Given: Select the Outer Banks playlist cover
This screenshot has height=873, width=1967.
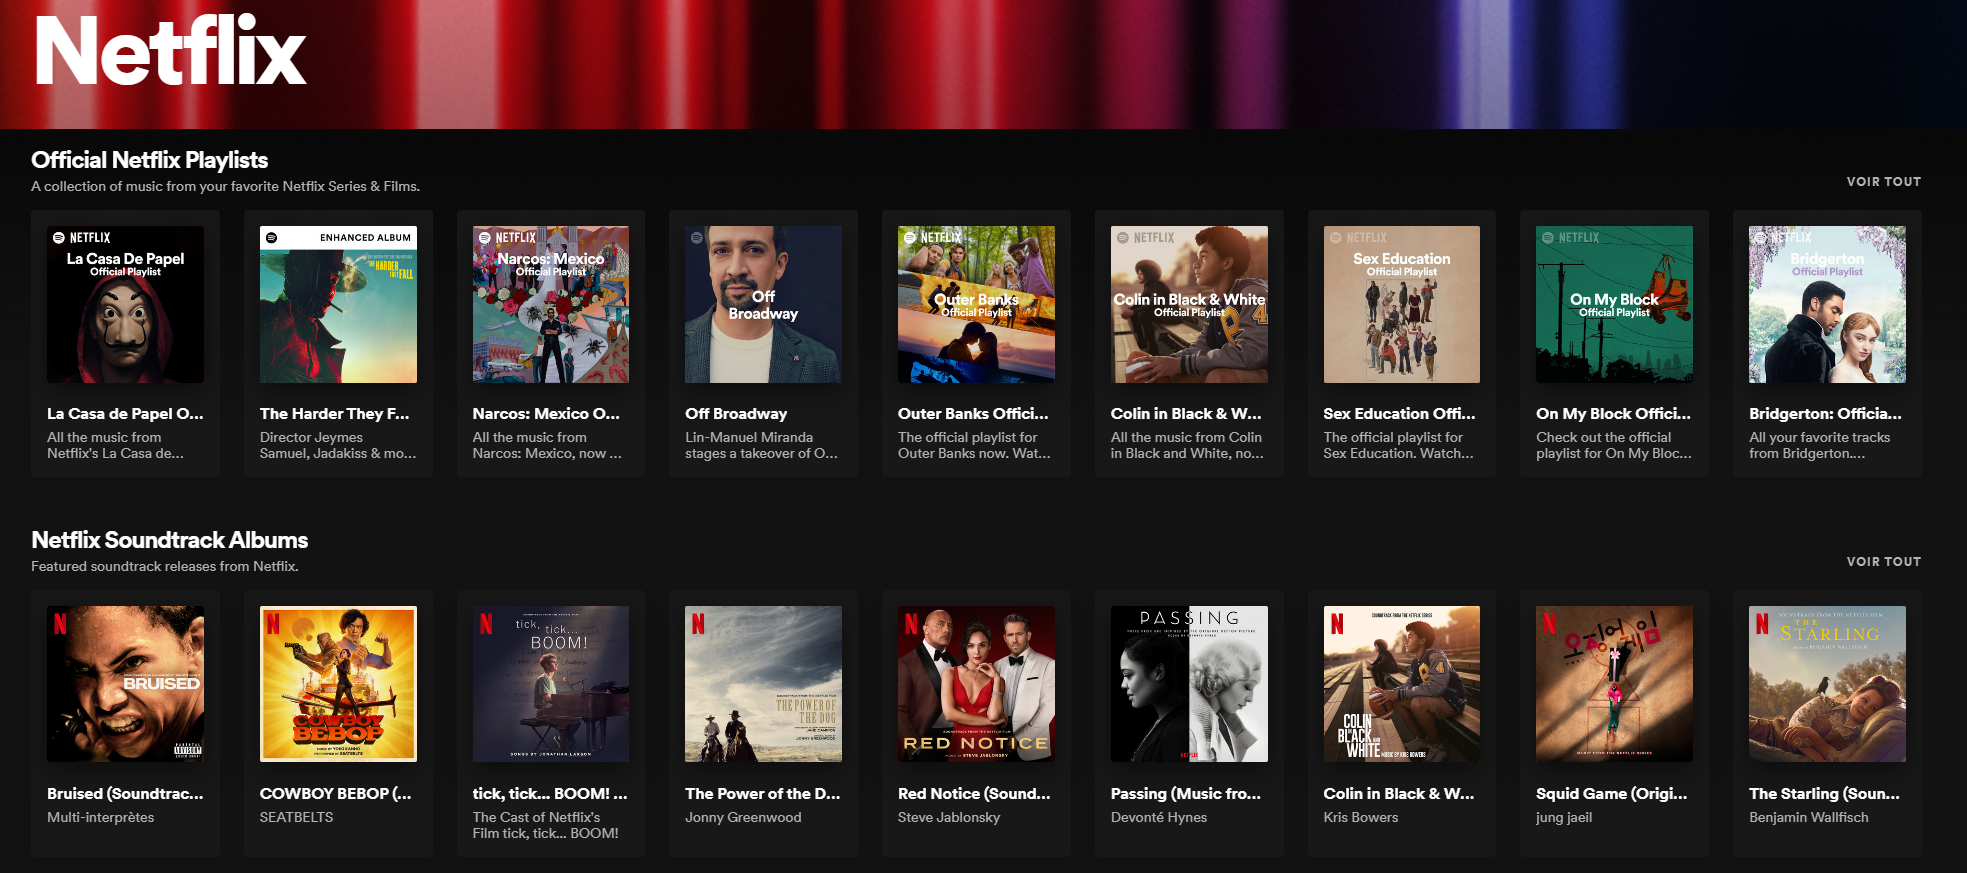Looking at the screenshot, I should tap(976, 304).
